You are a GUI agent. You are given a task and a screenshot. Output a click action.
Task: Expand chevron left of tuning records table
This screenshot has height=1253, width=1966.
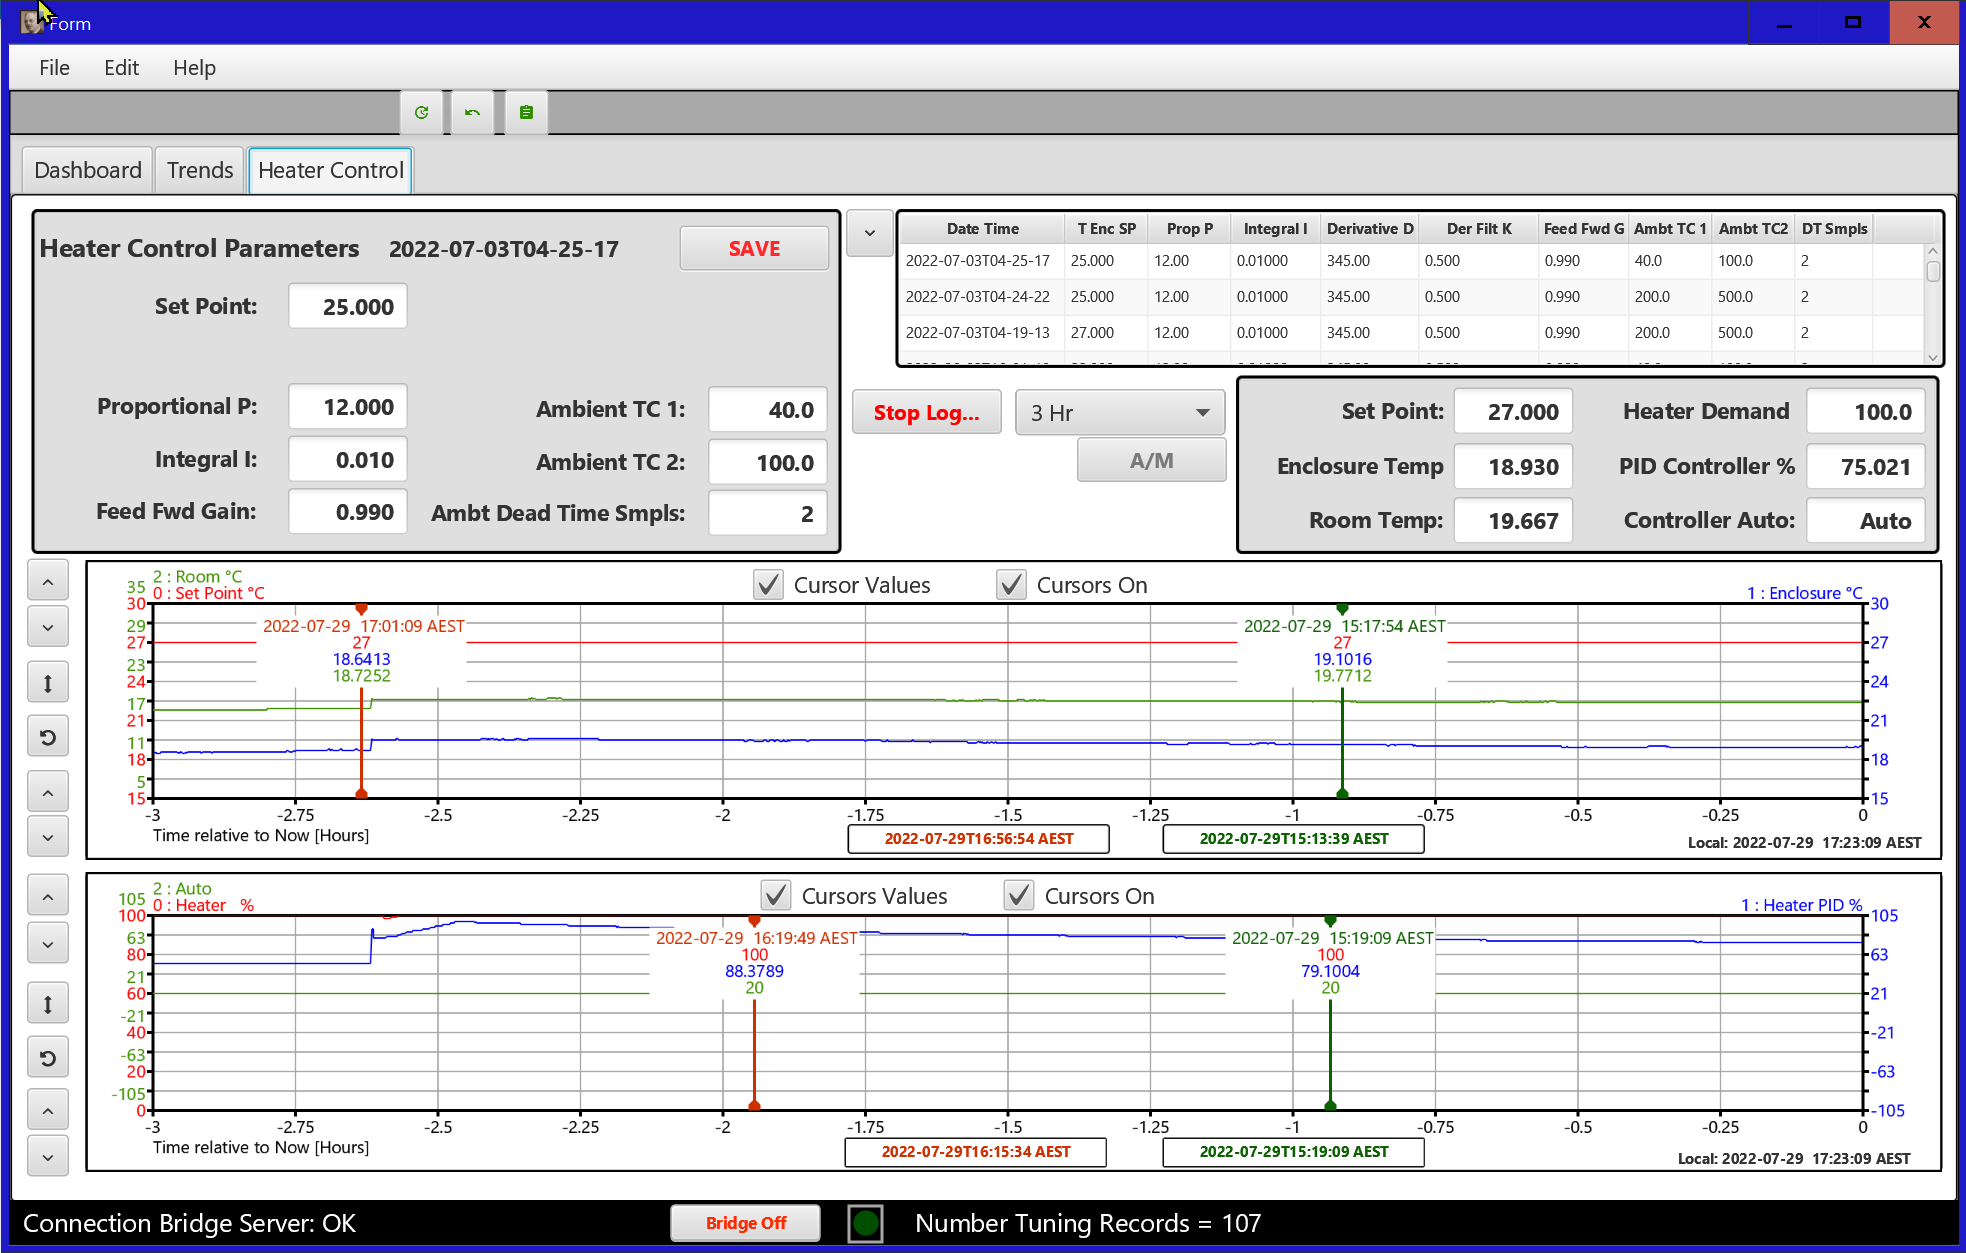tap(869, 233)
